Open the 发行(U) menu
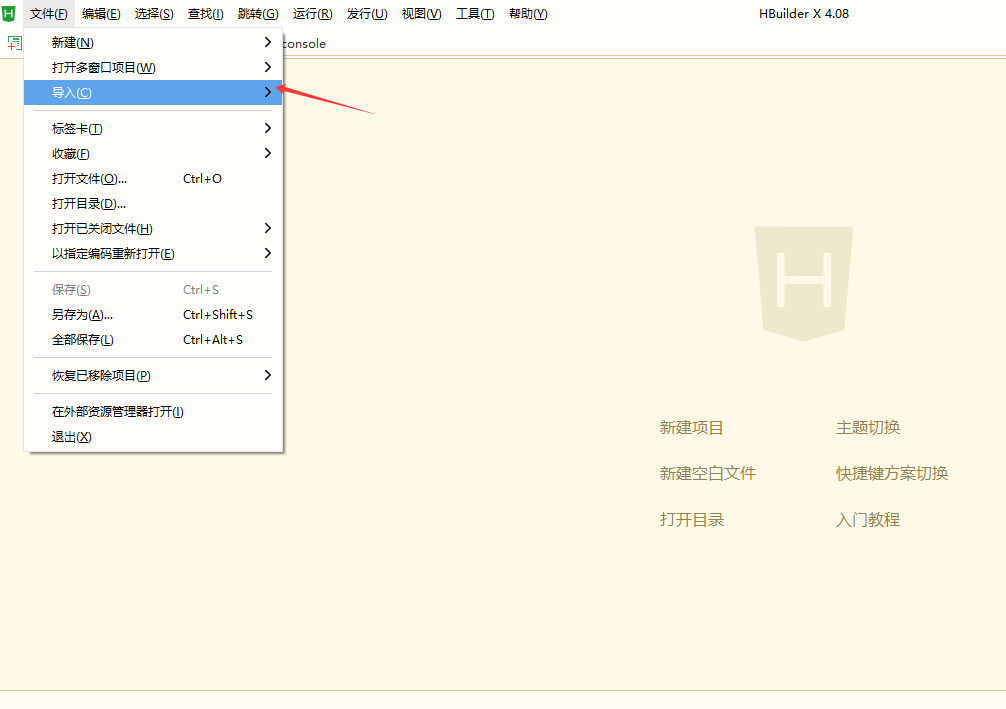The height and width of the screenshot is (709, 1006). coord(367,13)
